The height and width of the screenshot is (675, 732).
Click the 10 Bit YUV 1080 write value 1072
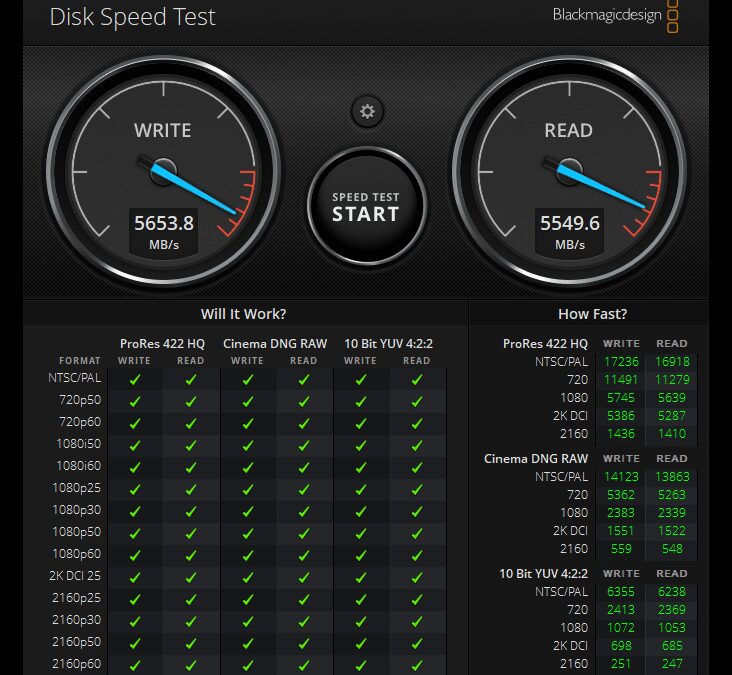(621, 627)
